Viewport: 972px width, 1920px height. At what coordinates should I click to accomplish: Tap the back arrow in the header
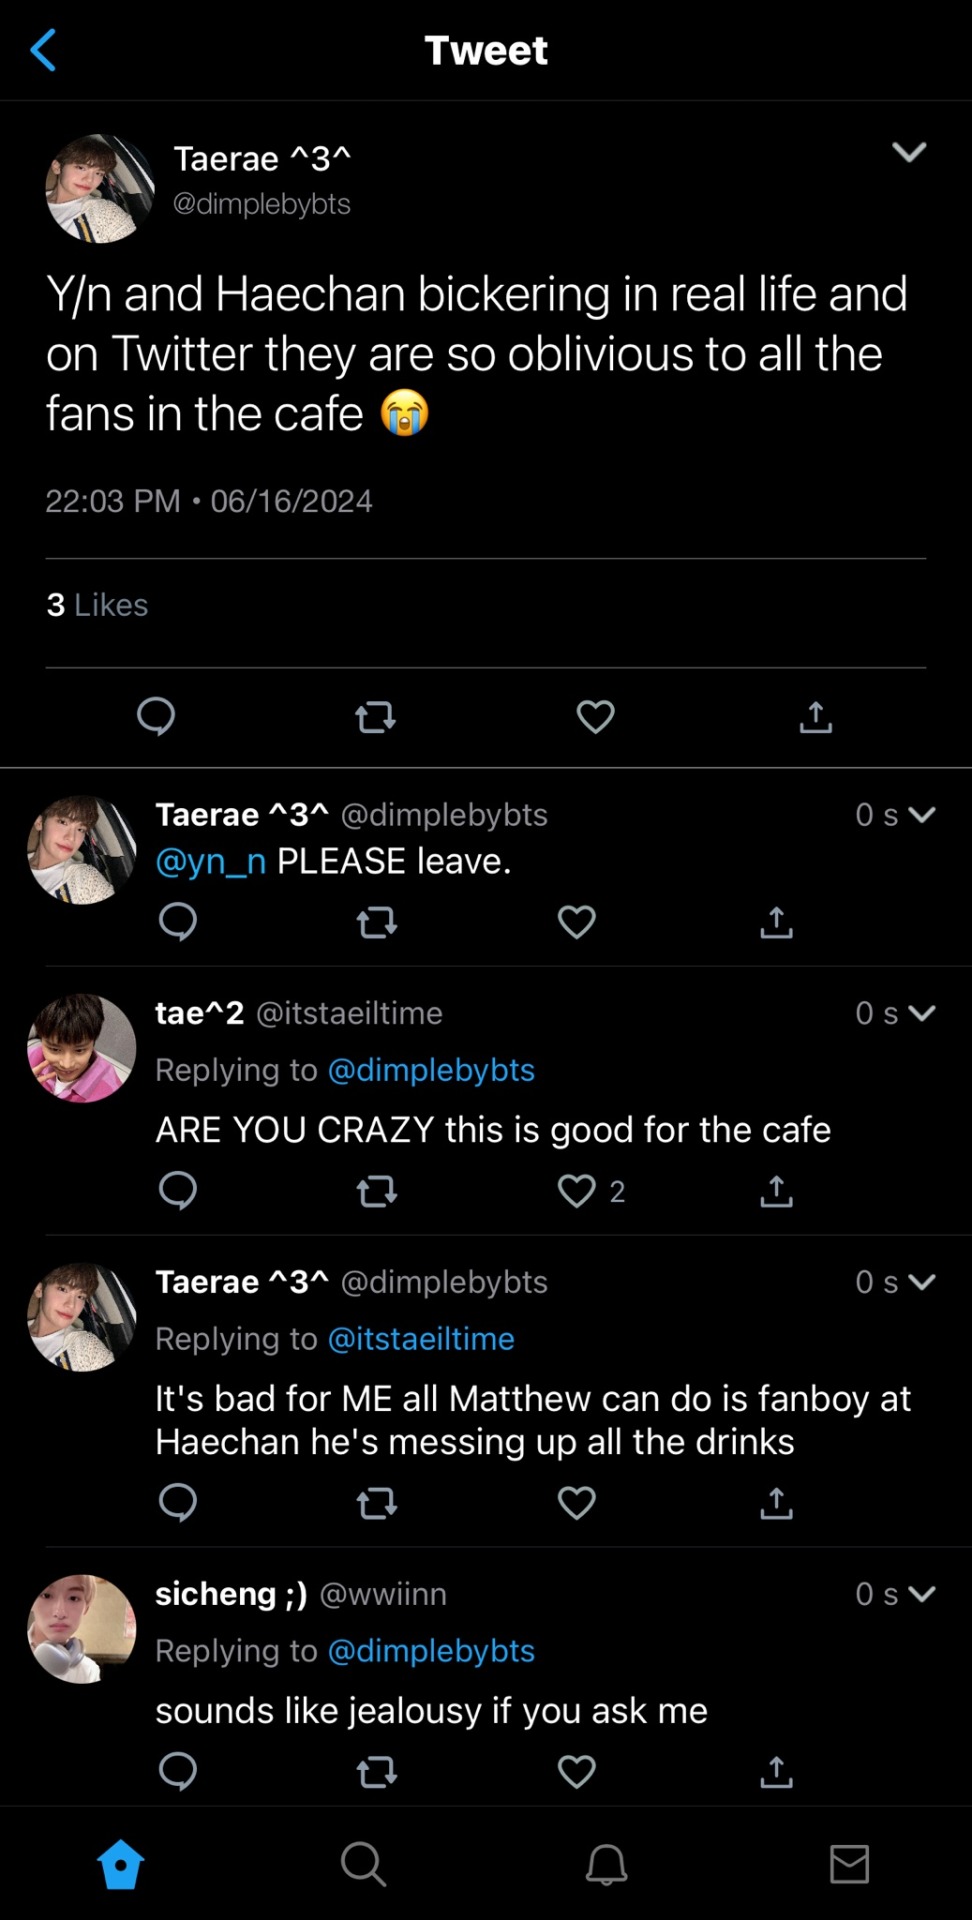click(x=43, y=50)
